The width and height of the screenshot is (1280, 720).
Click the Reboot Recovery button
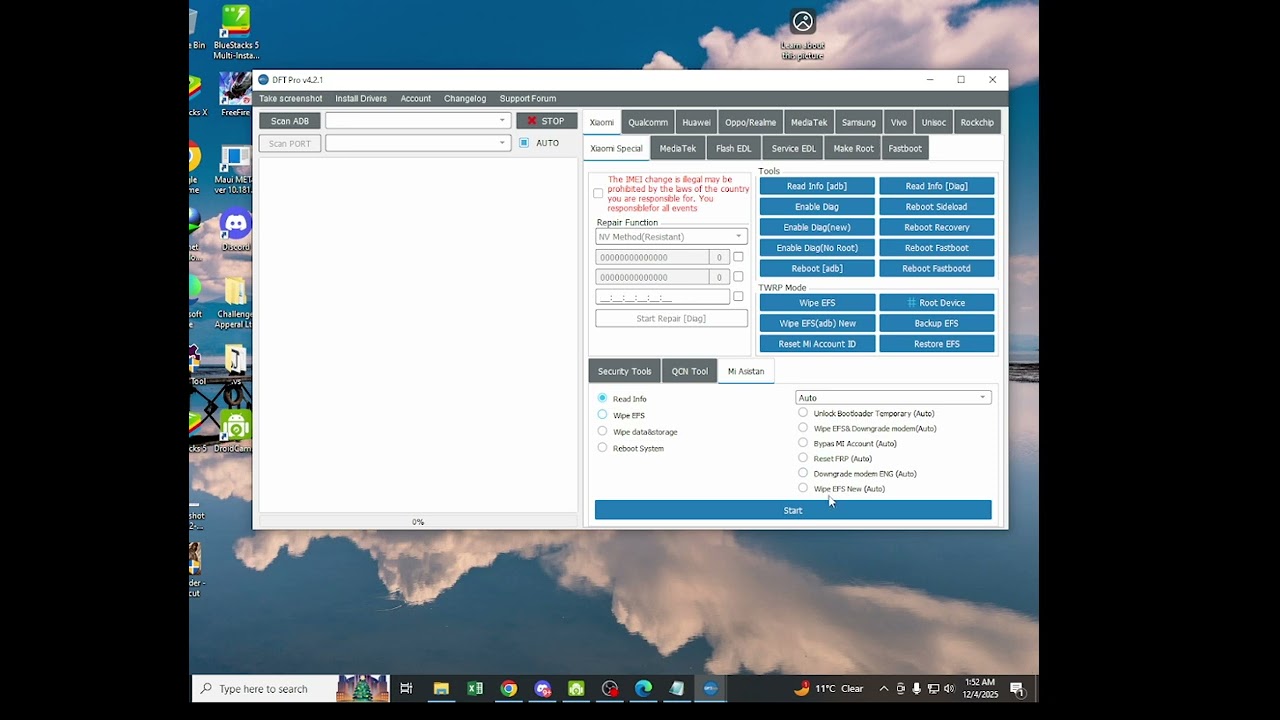[x=937, y=227]
